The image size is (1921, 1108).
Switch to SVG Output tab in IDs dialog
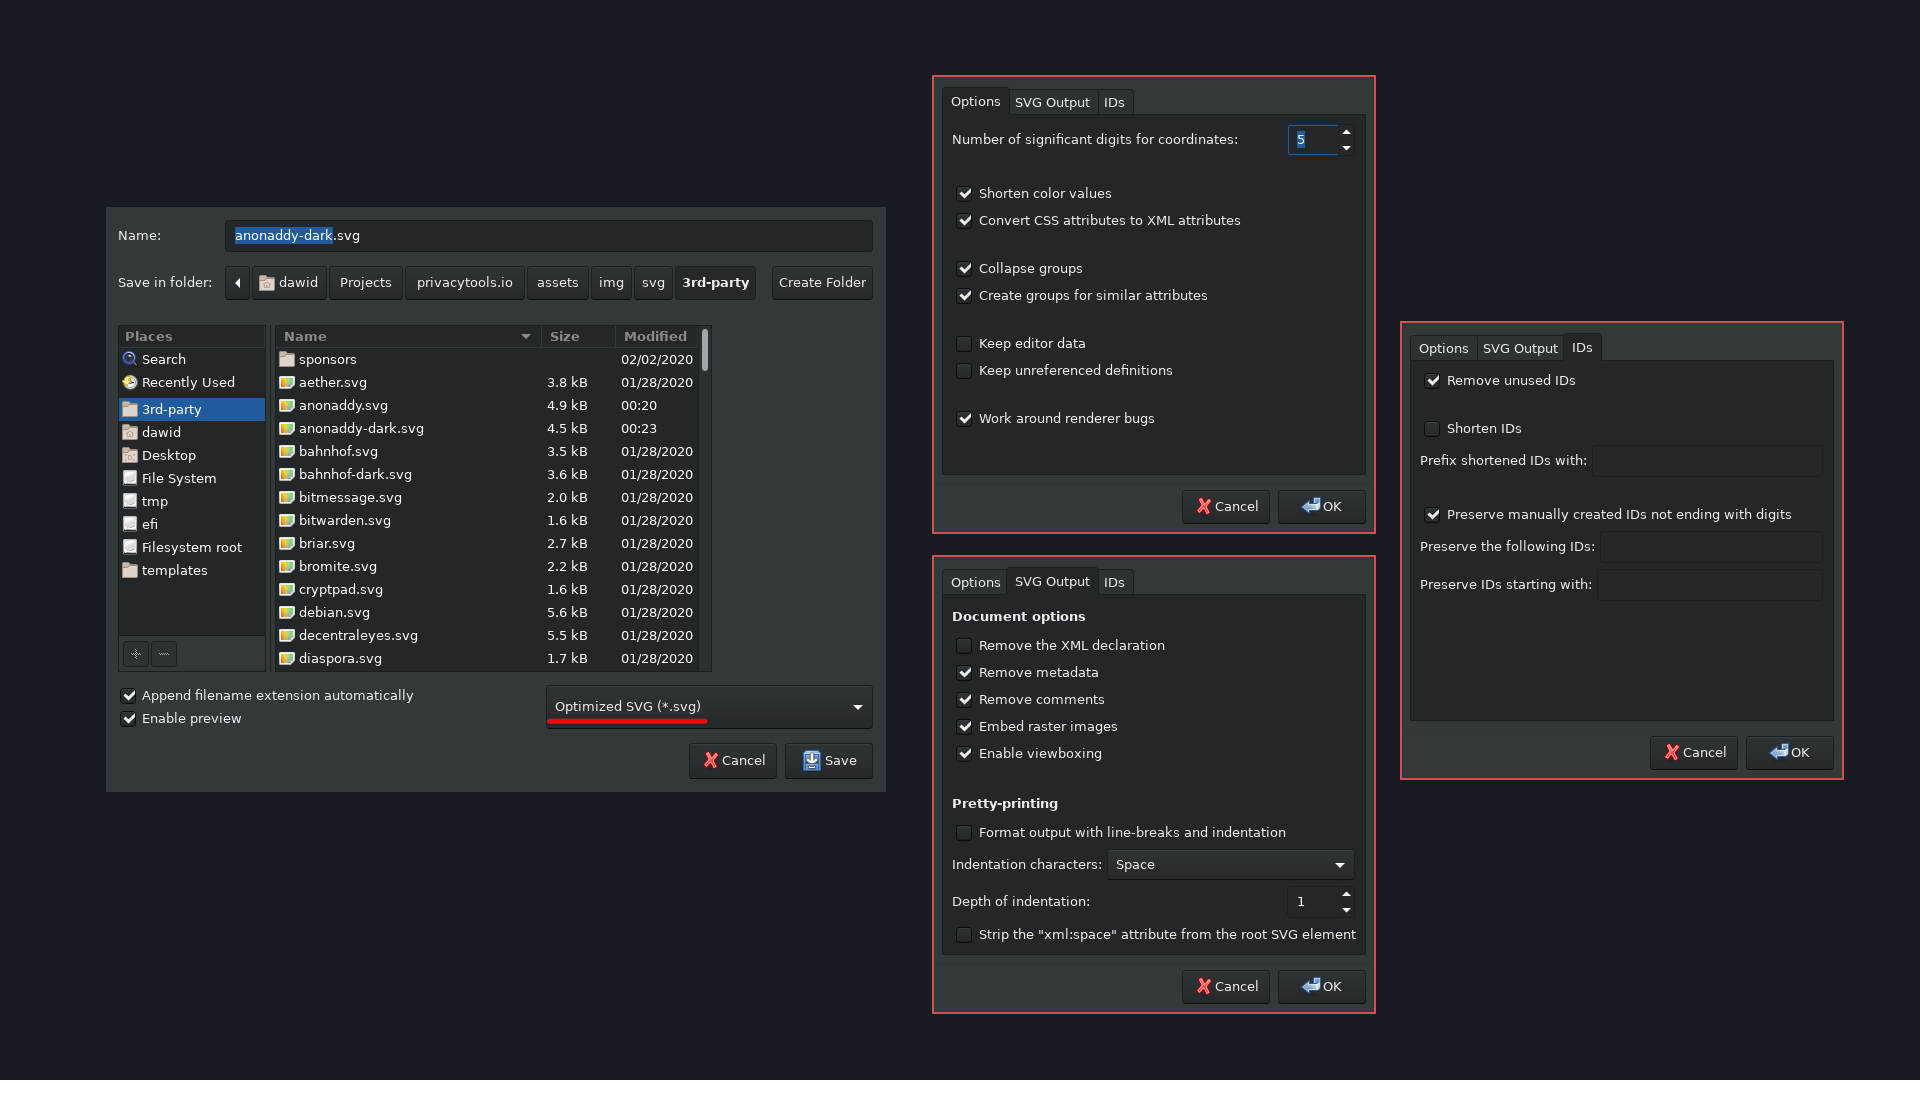coord(1520,349)
